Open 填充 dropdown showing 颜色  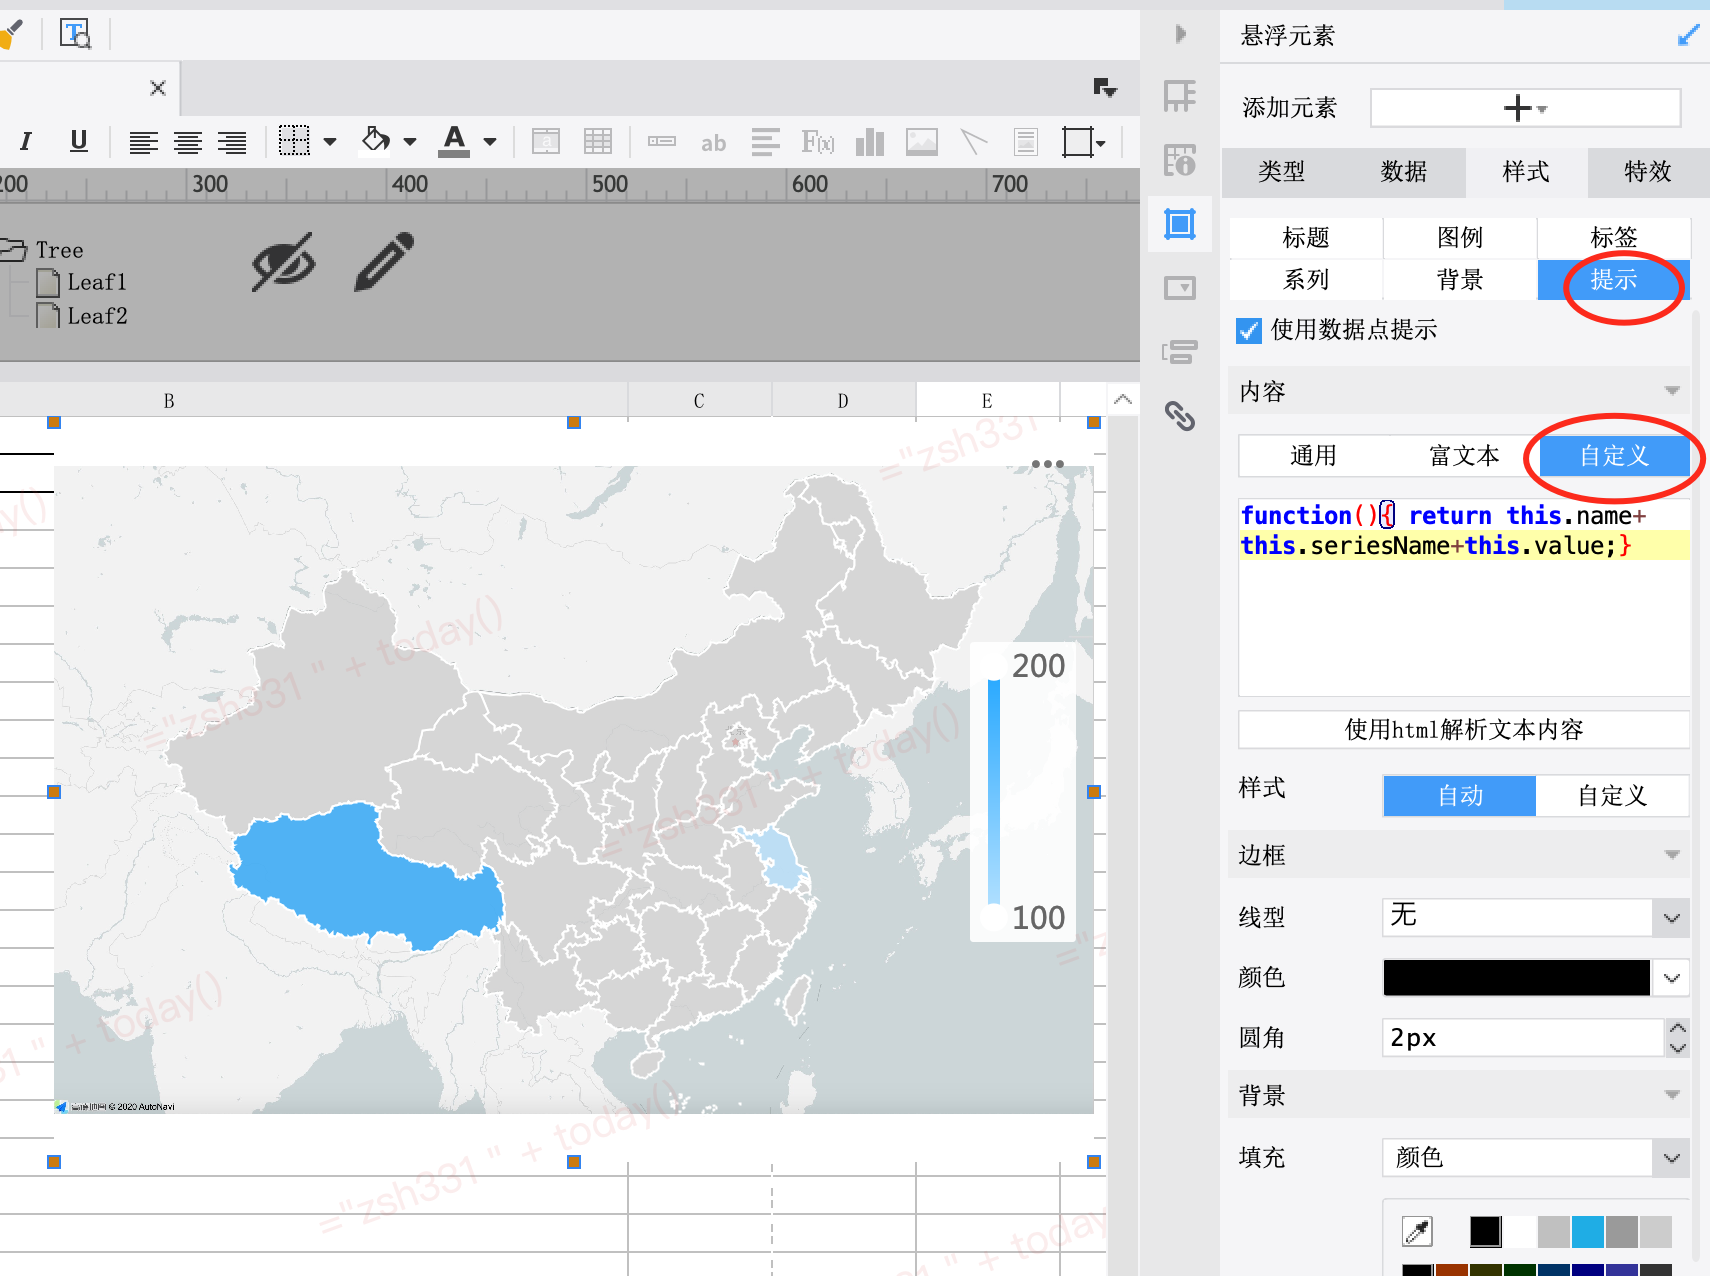(1535, 1157)
